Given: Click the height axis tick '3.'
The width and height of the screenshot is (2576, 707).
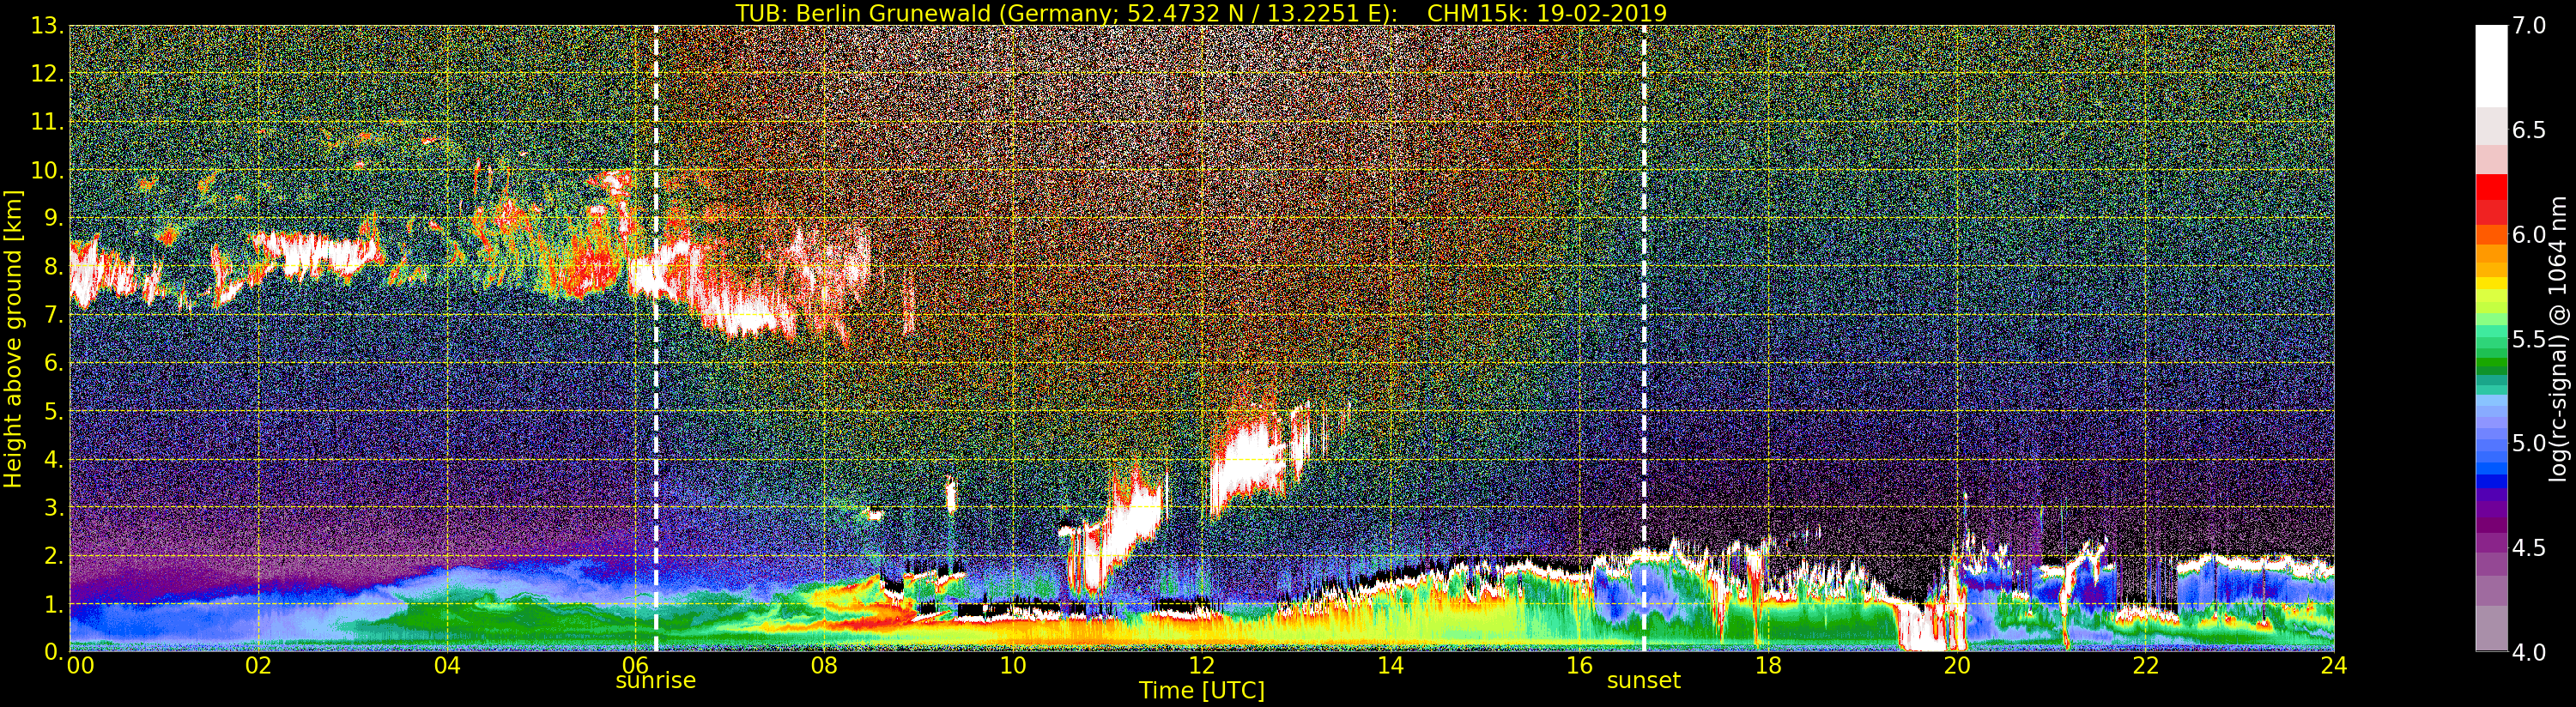Looking at the screenshot, I should (x=54, y=507).
